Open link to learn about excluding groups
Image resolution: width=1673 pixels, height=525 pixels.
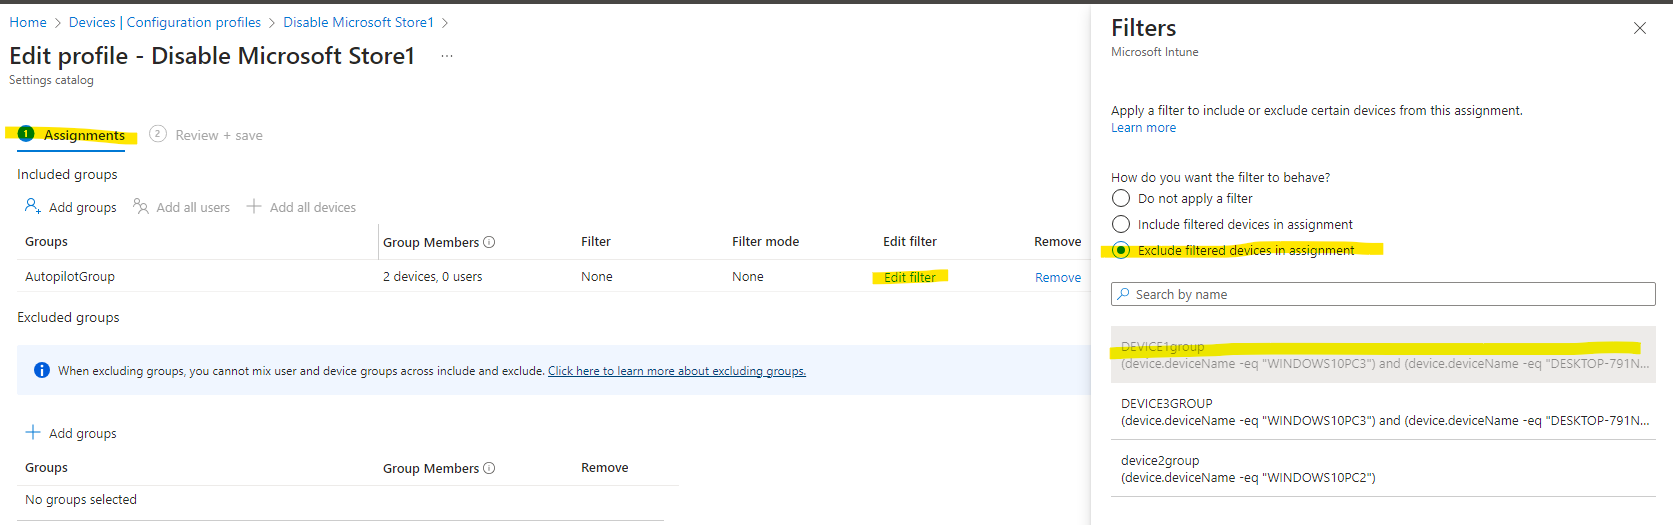(x=677, y=371)
